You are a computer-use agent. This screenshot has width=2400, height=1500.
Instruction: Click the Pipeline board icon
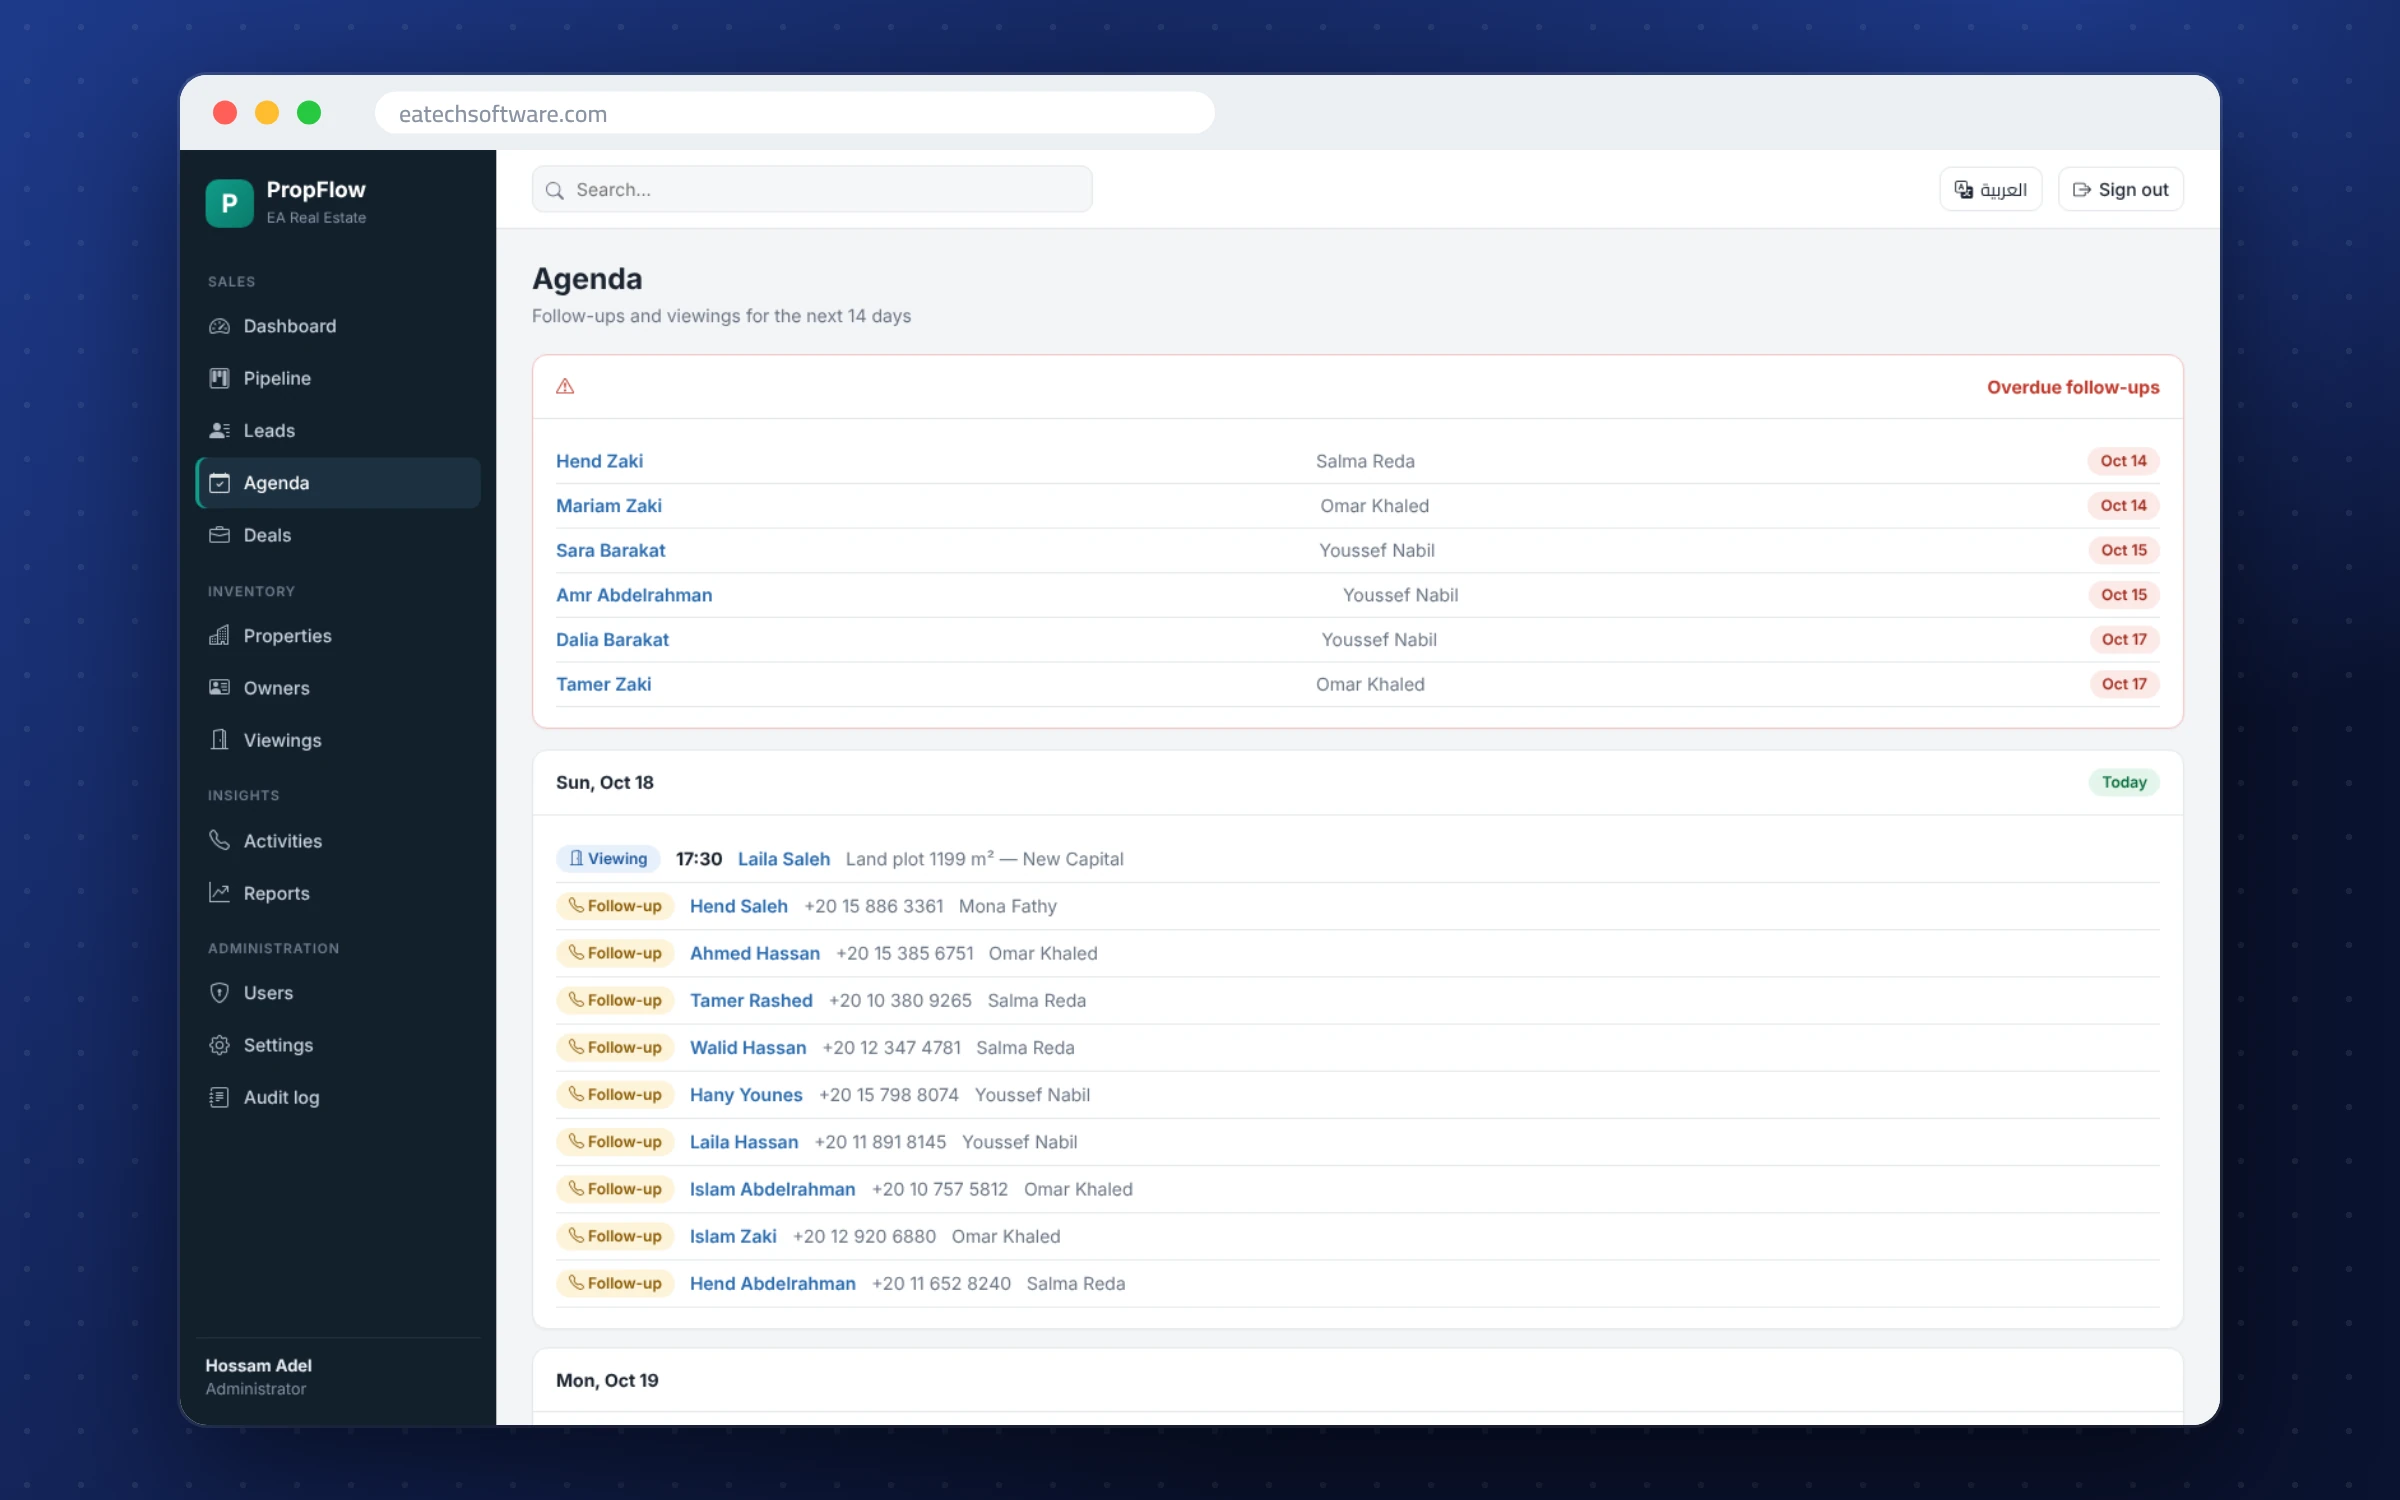(x=219, y=378)
